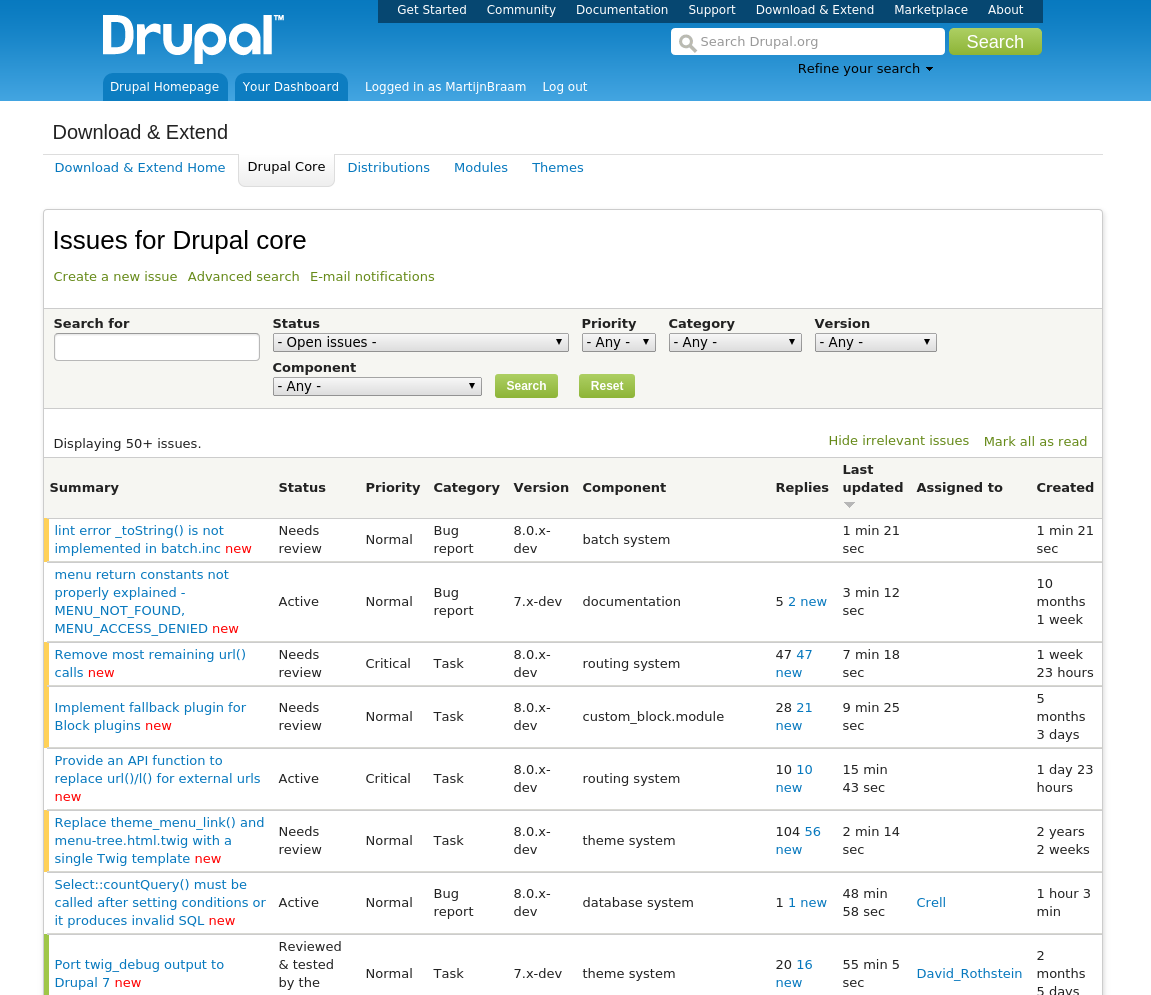Select the Themes tab
Viewport: 1151px width, 995px height.
[x=558, y=168]
